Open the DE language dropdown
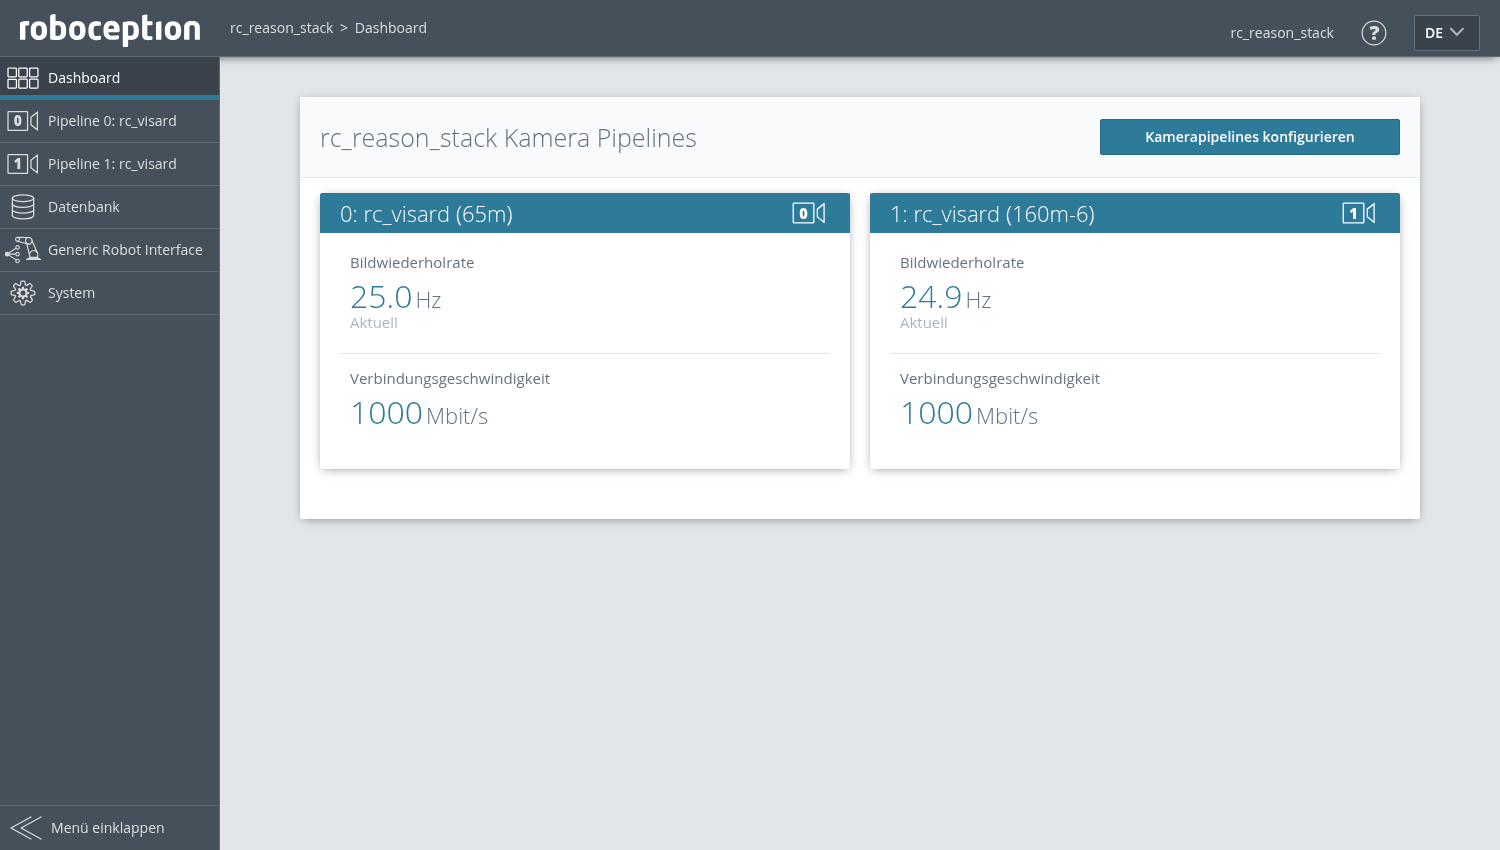The image size is (1500, 850). 1446,32
